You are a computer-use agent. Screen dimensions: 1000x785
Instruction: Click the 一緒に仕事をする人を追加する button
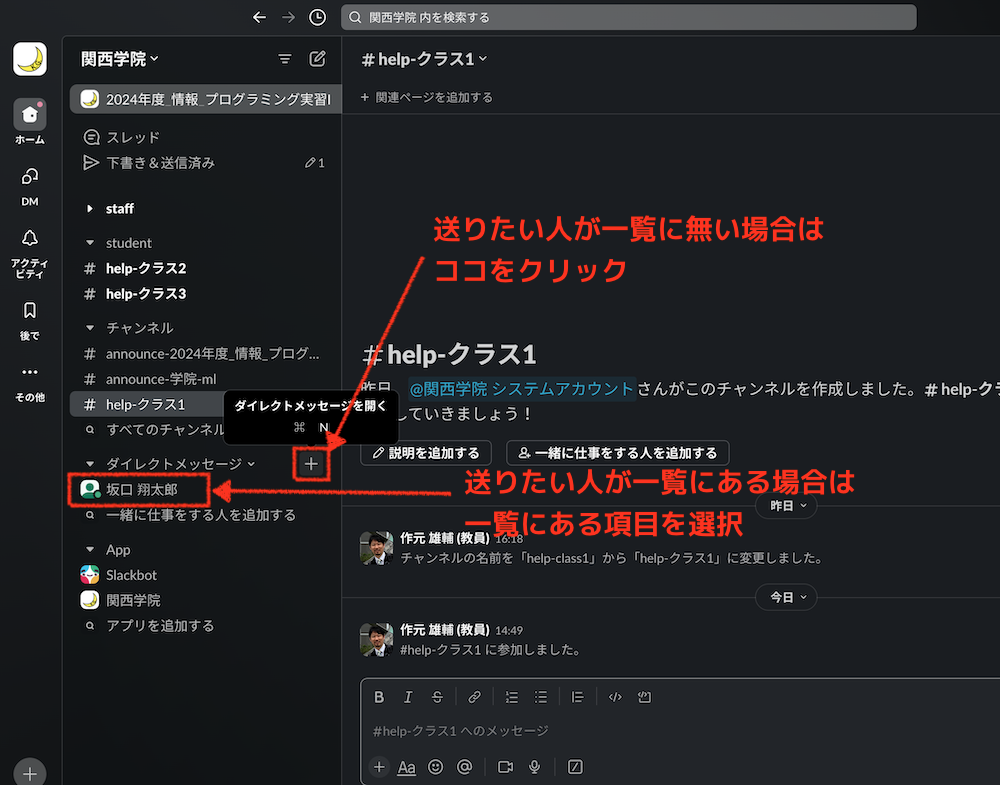617,452
